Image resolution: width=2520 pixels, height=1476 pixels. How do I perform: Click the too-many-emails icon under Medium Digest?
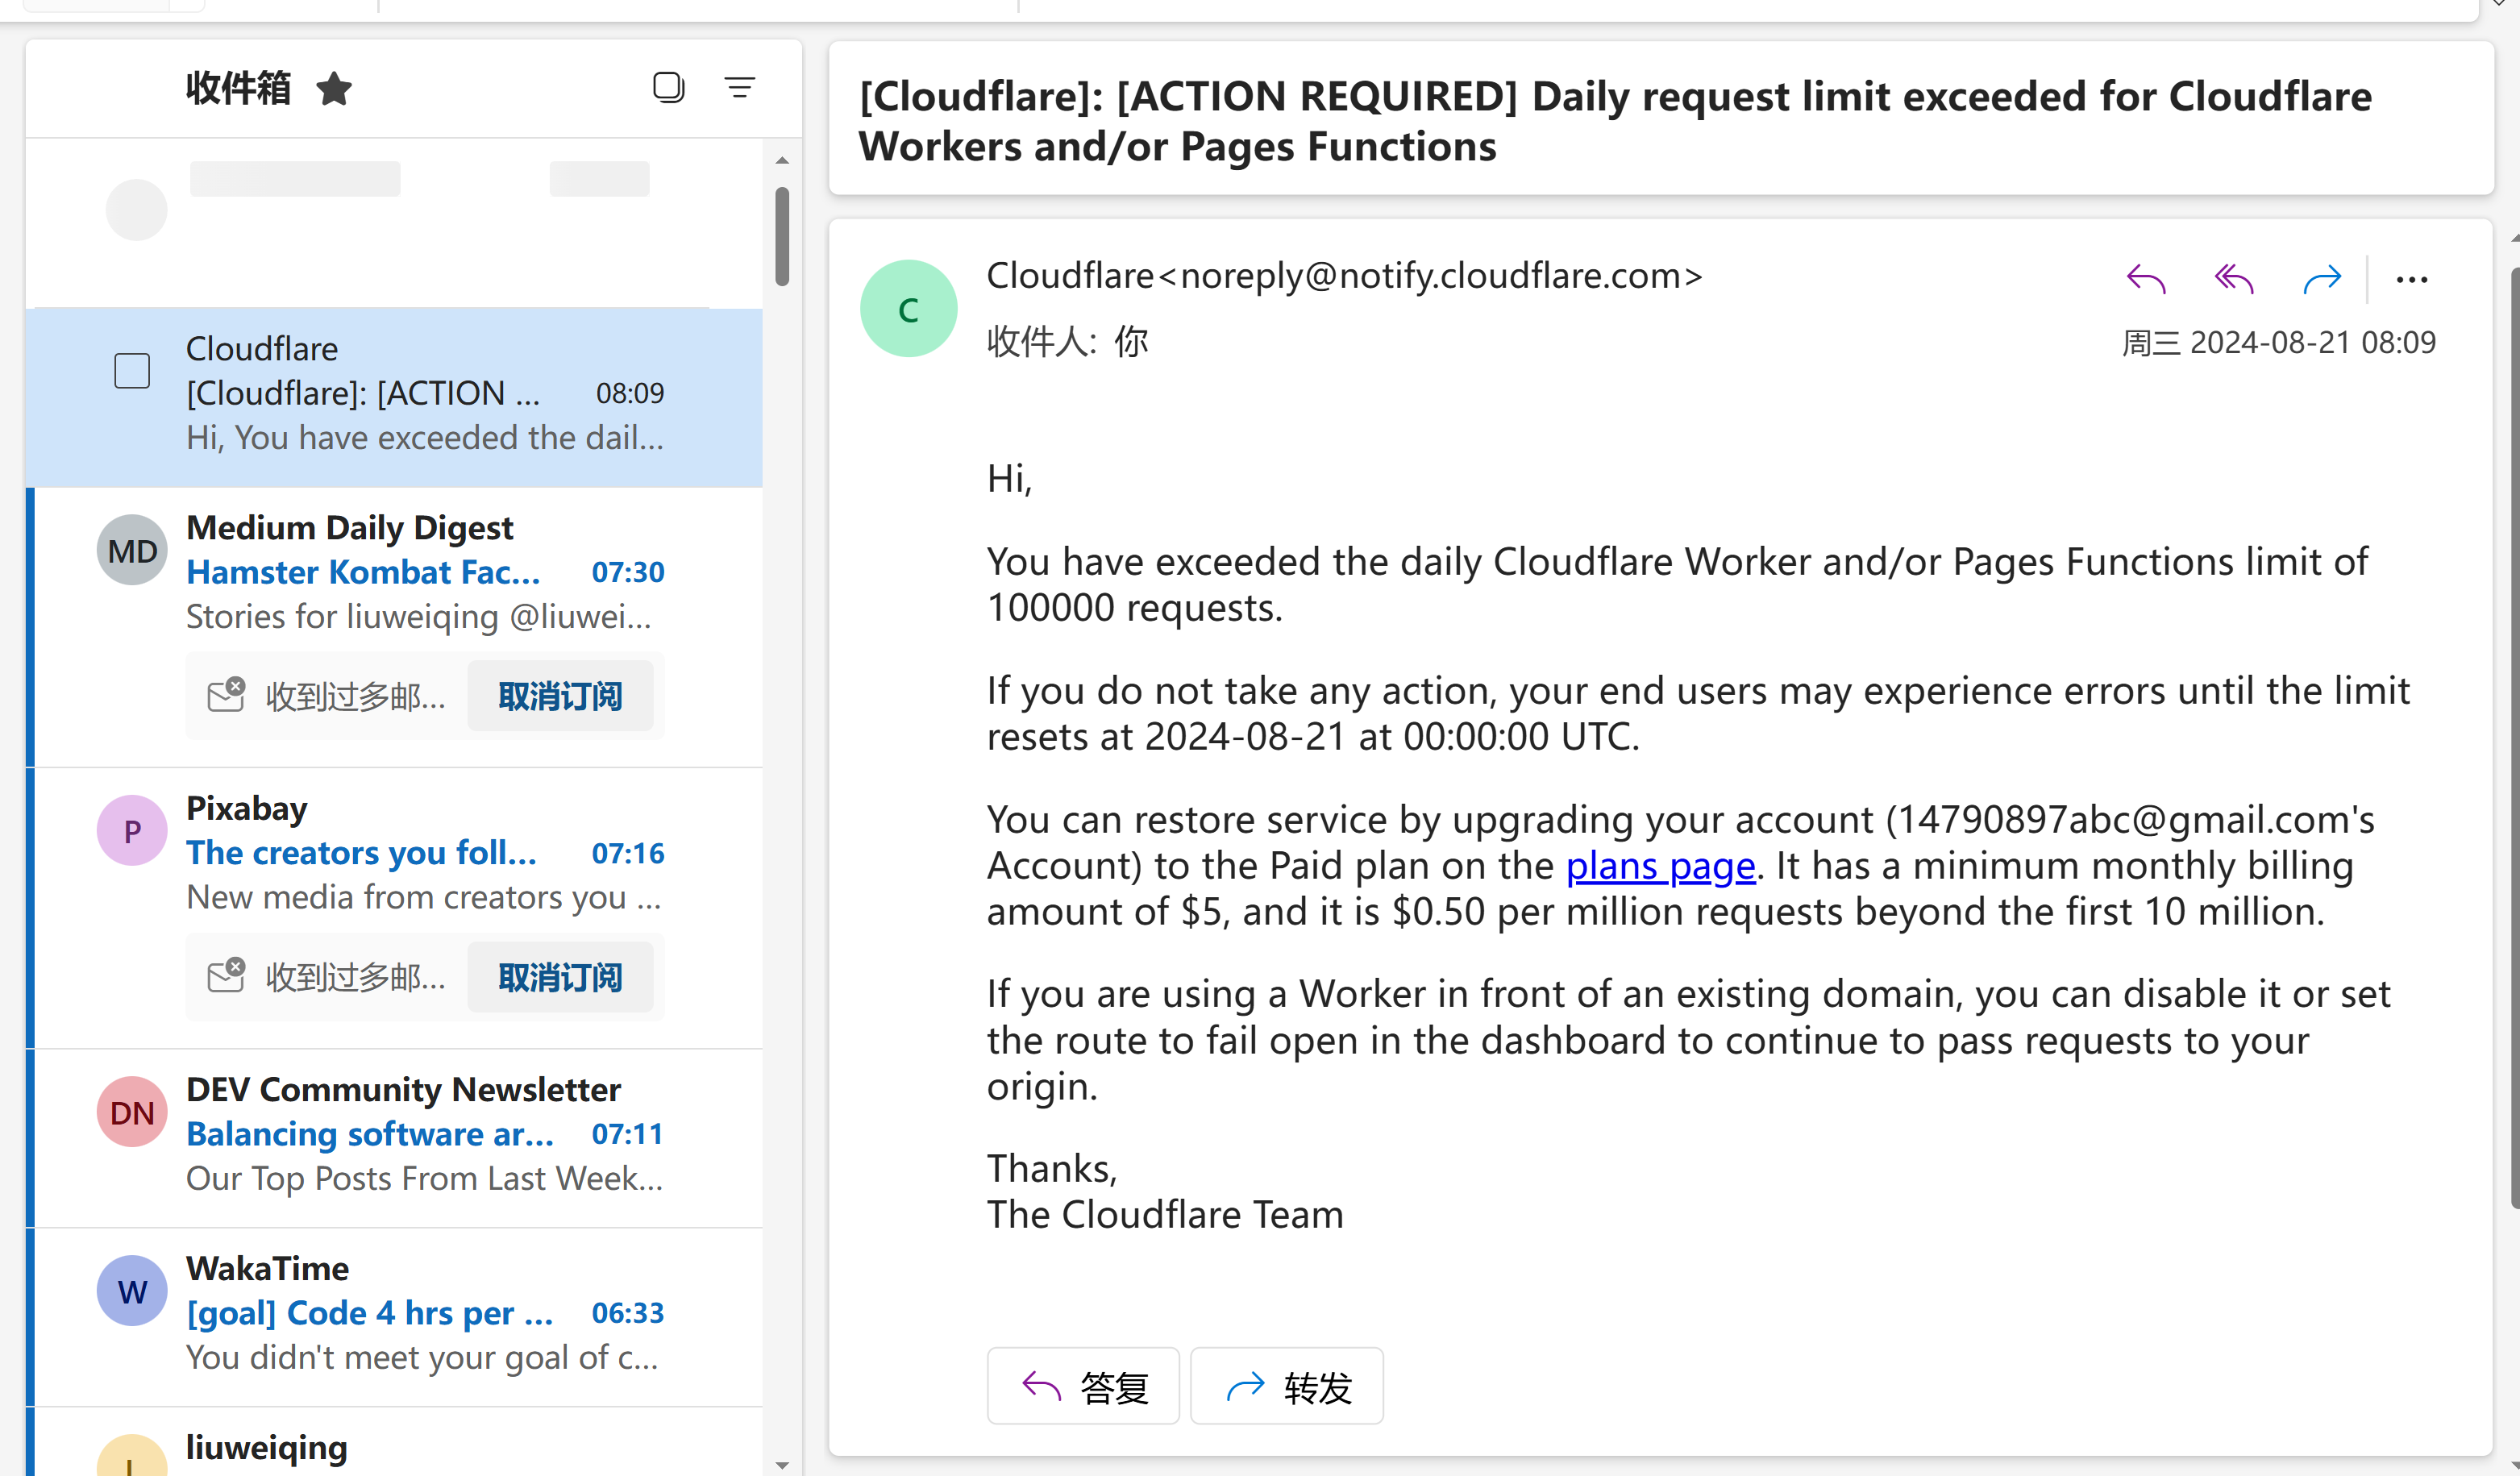tap(226, 694)
